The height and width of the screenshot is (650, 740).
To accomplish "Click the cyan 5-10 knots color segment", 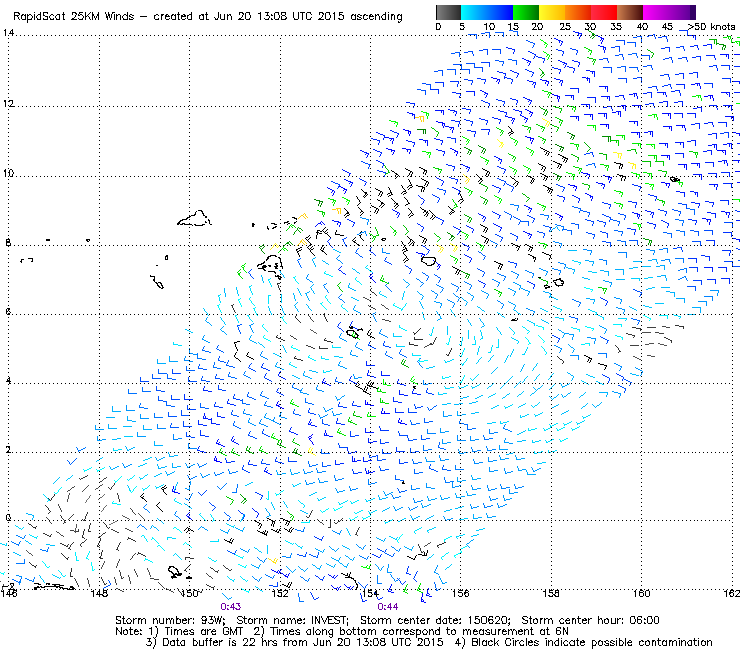I will click(x=474, y=12).
